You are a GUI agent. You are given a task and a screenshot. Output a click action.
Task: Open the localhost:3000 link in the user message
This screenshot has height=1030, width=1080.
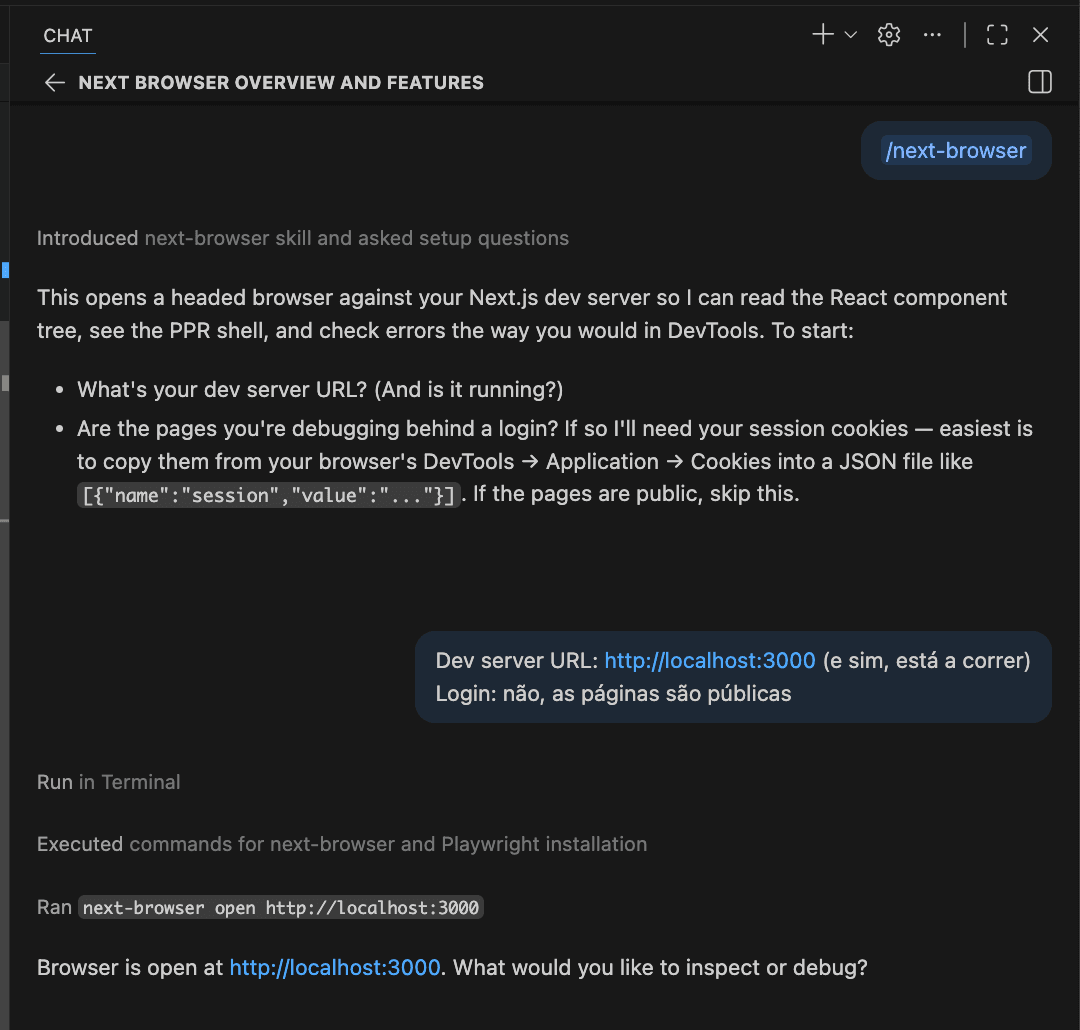click(710, 661)
